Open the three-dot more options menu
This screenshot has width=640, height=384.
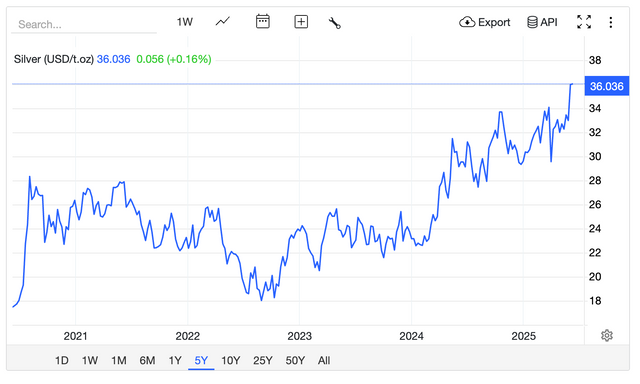tap(611, 22)
